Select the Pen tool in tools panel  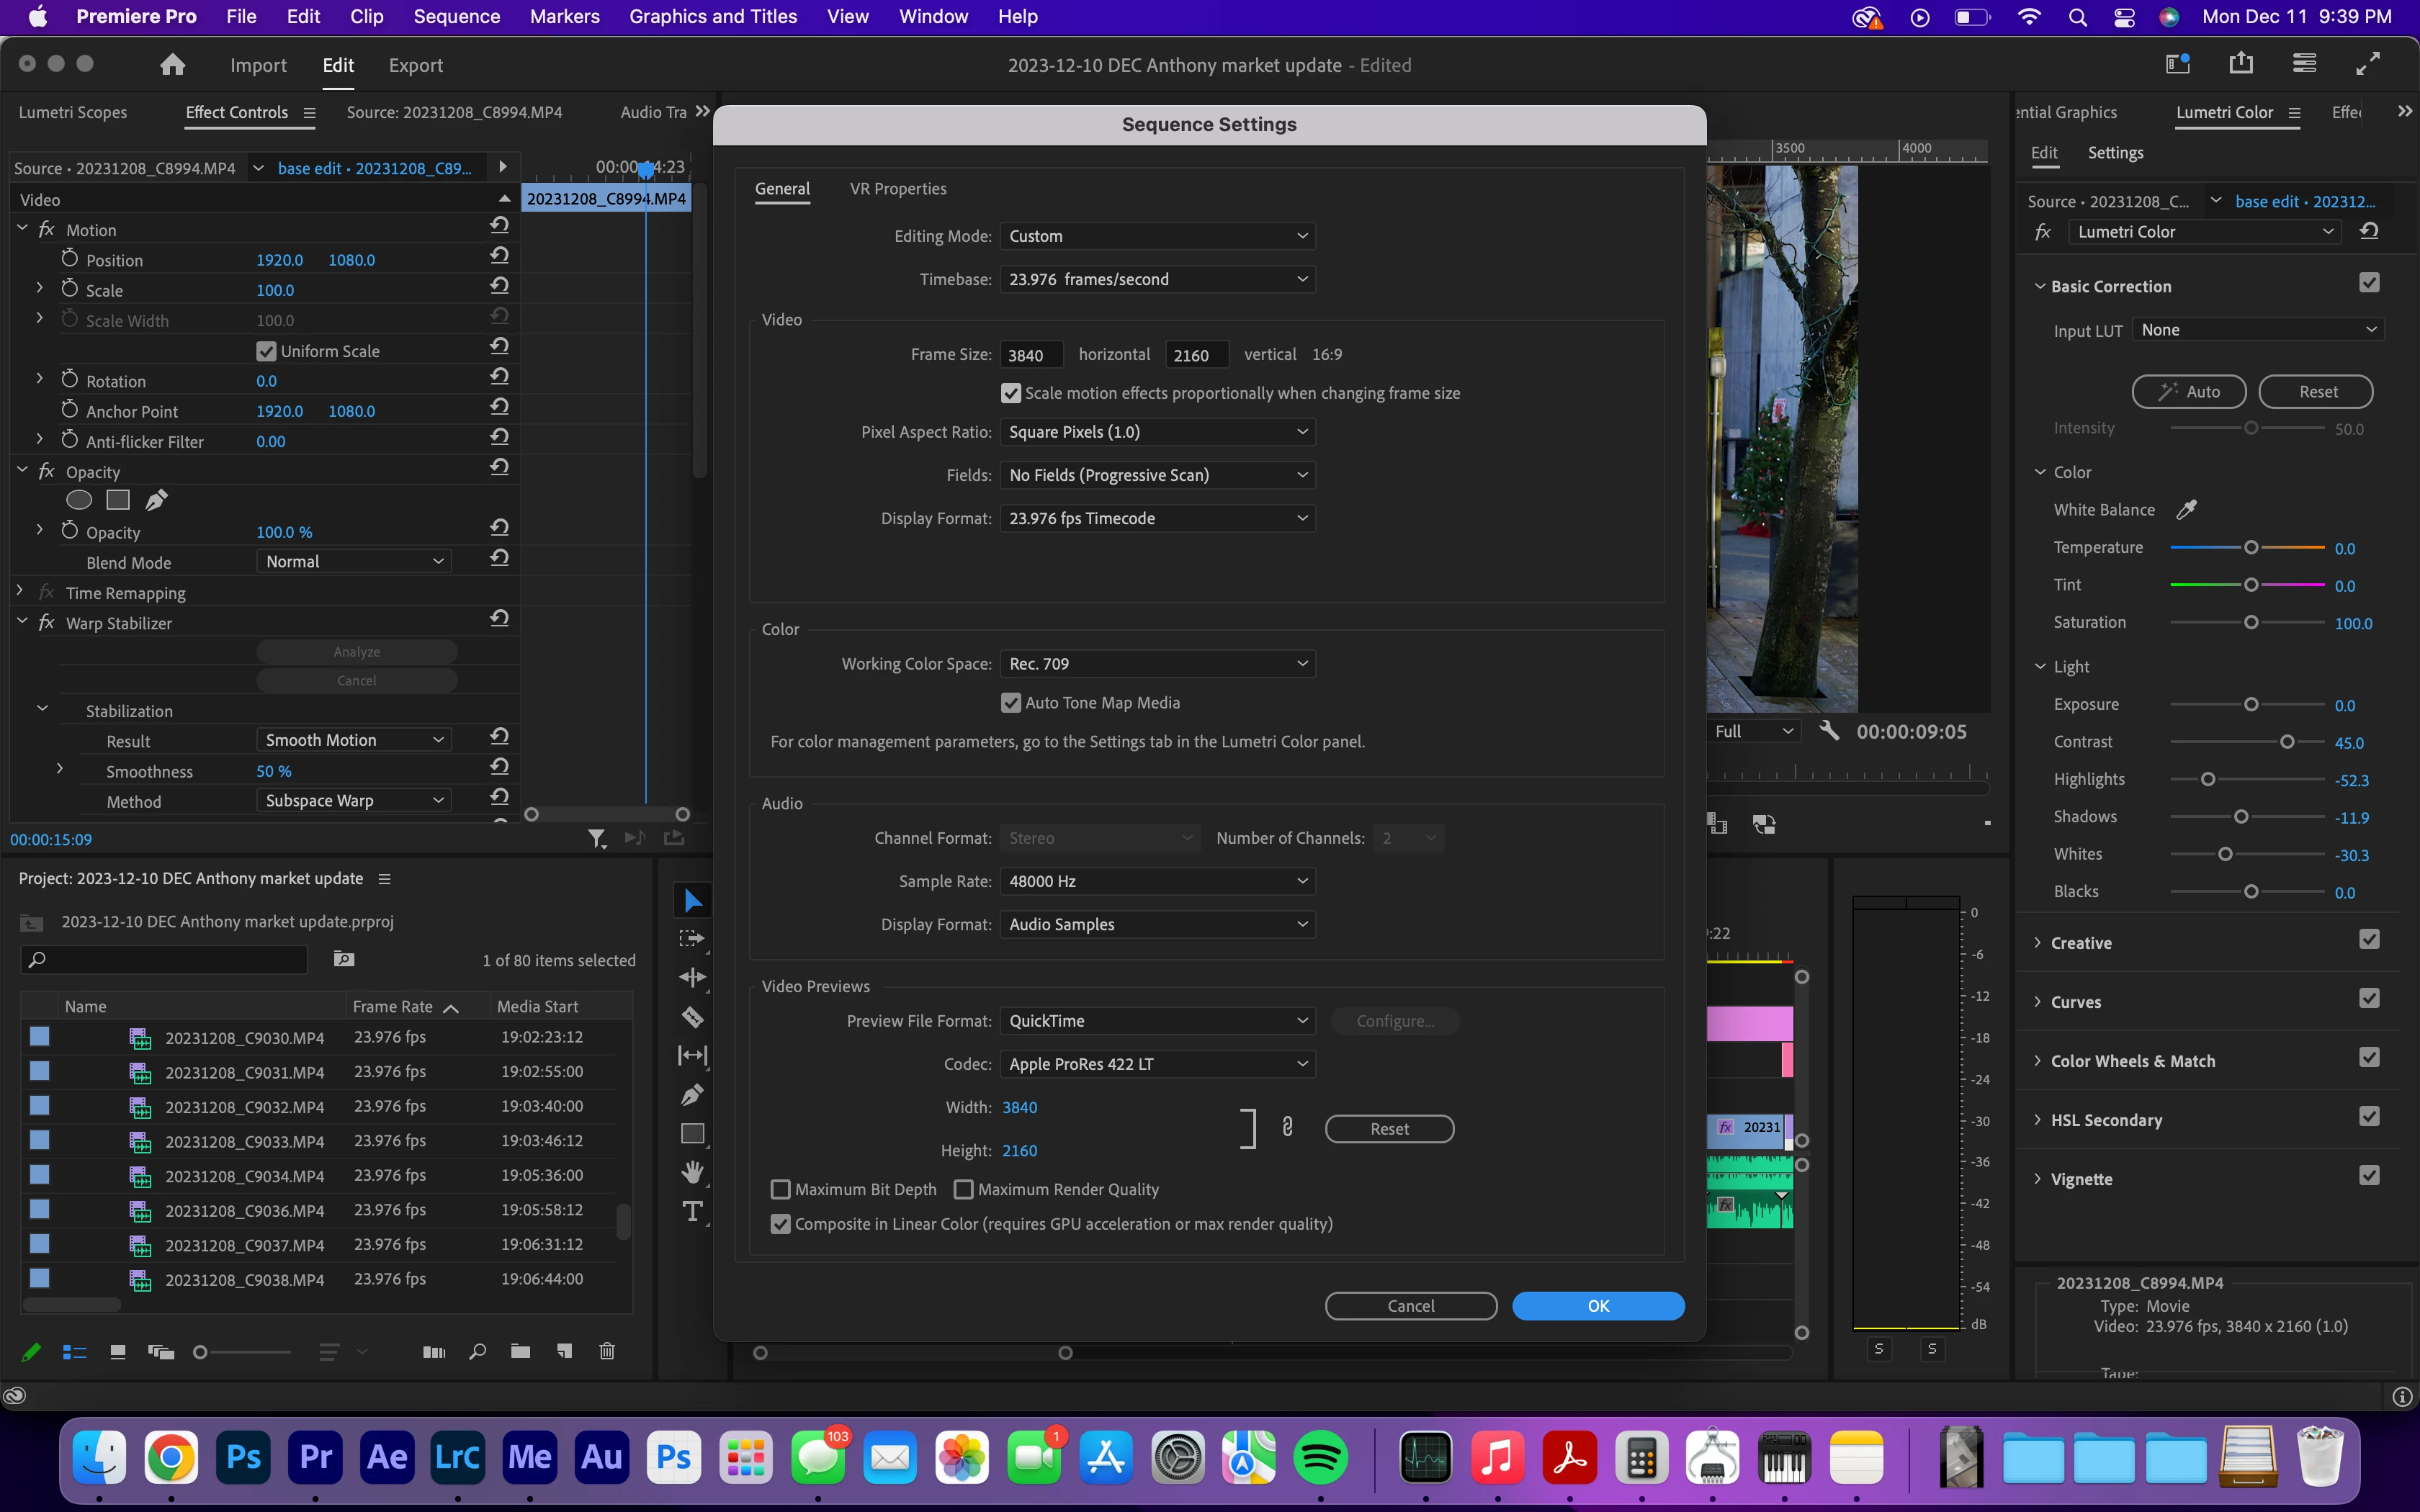point(692,1095)
